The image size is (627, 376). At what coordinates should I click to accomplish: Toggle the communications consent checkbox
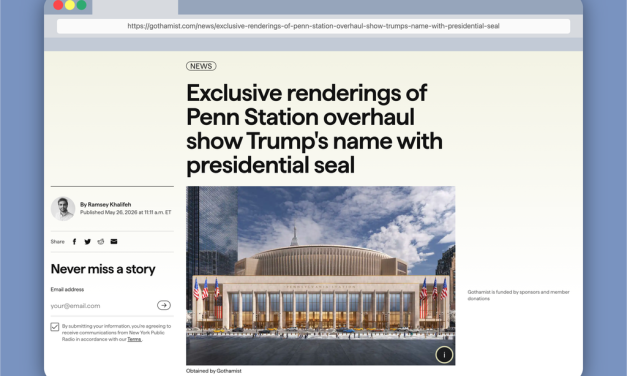click(x=55, y=327)
